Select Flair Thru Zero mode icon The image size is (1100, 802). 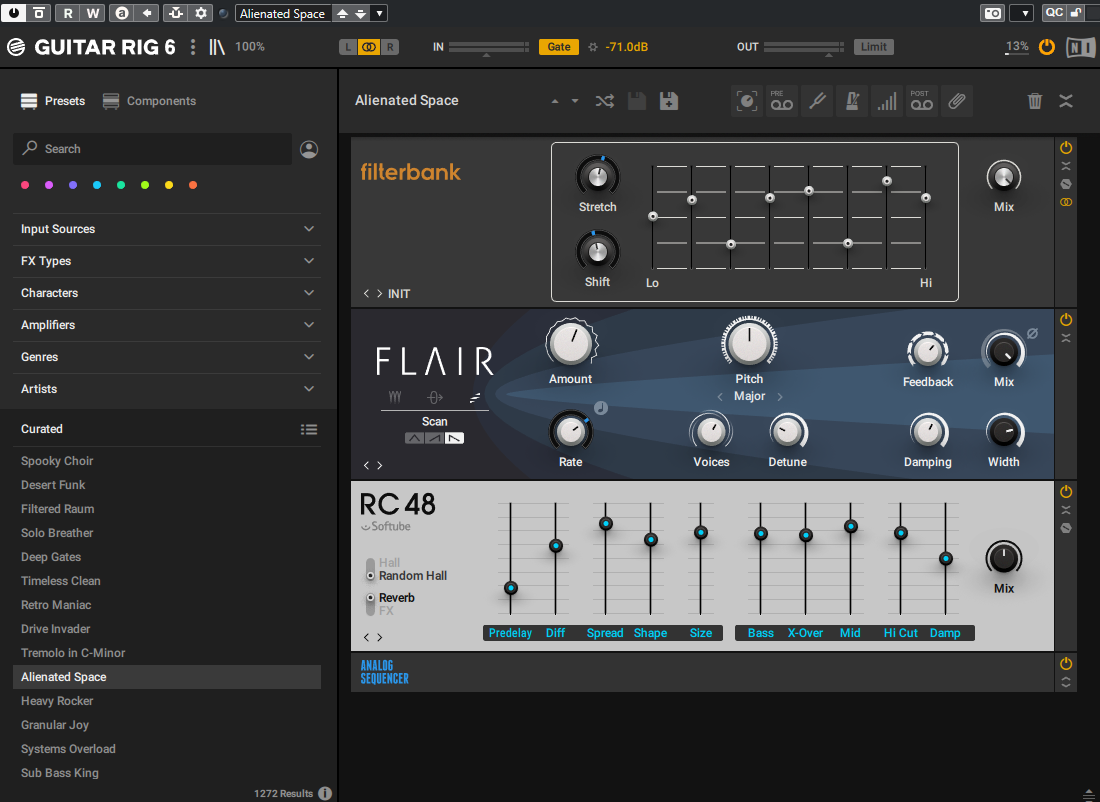(x=435, y=398)
